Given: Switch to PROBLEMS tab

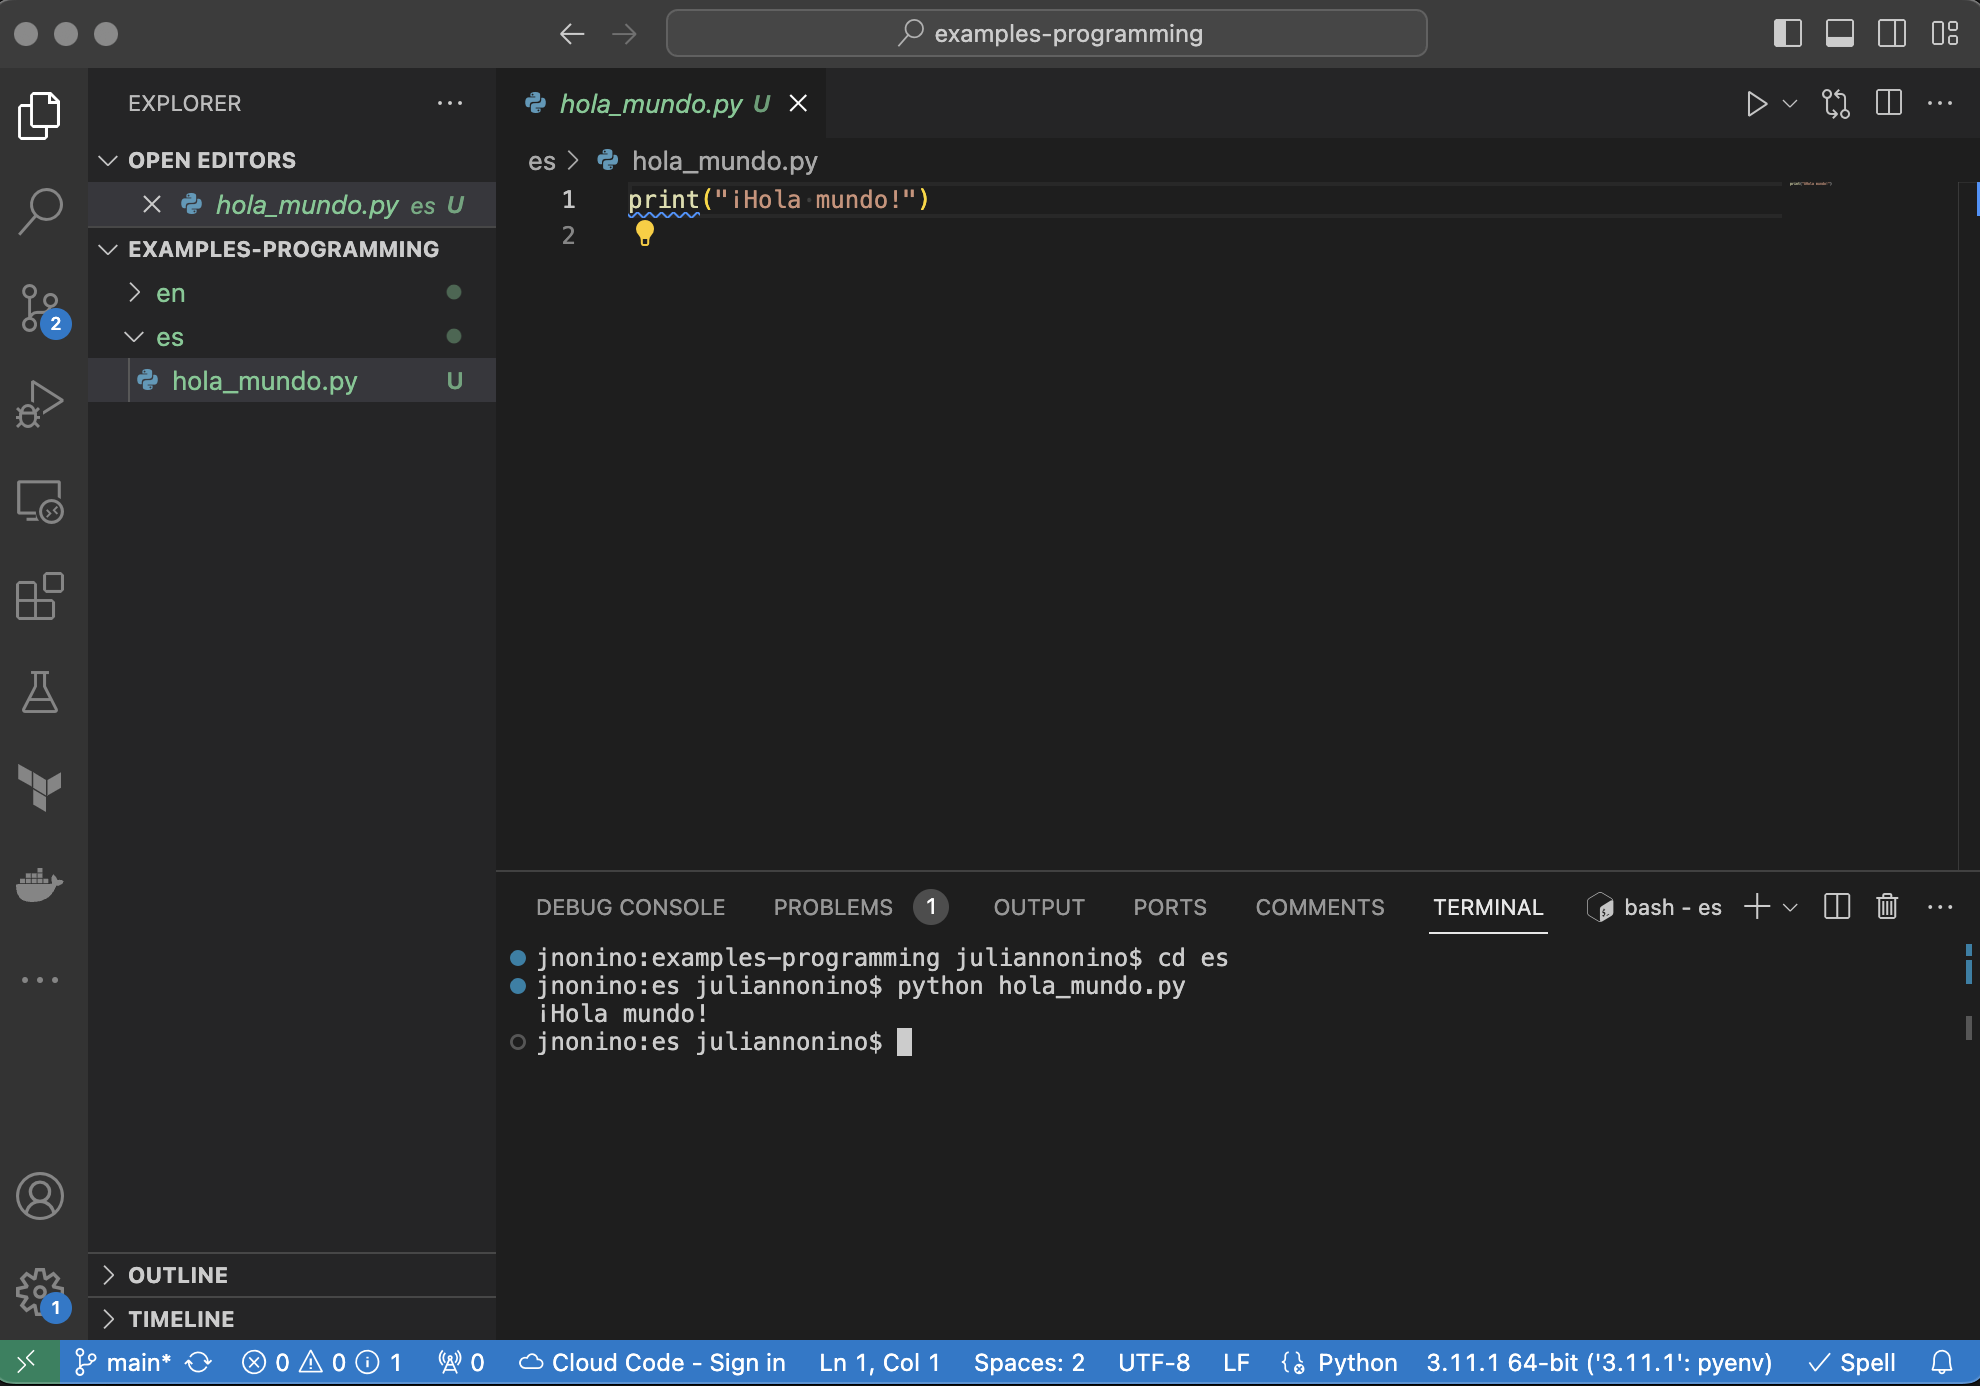Looking at the screenshot, I should (834, 906).
